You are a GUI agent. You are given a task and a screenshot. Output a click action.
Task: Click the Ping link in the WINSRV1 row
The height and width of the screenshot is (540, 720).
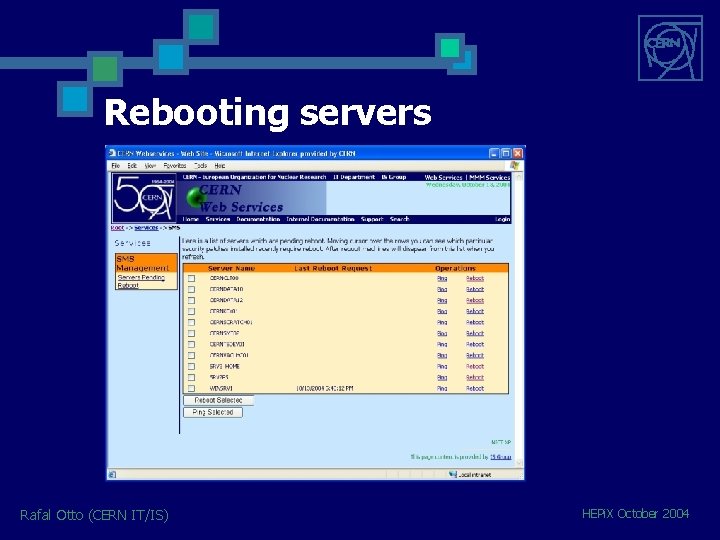(442, 388)
